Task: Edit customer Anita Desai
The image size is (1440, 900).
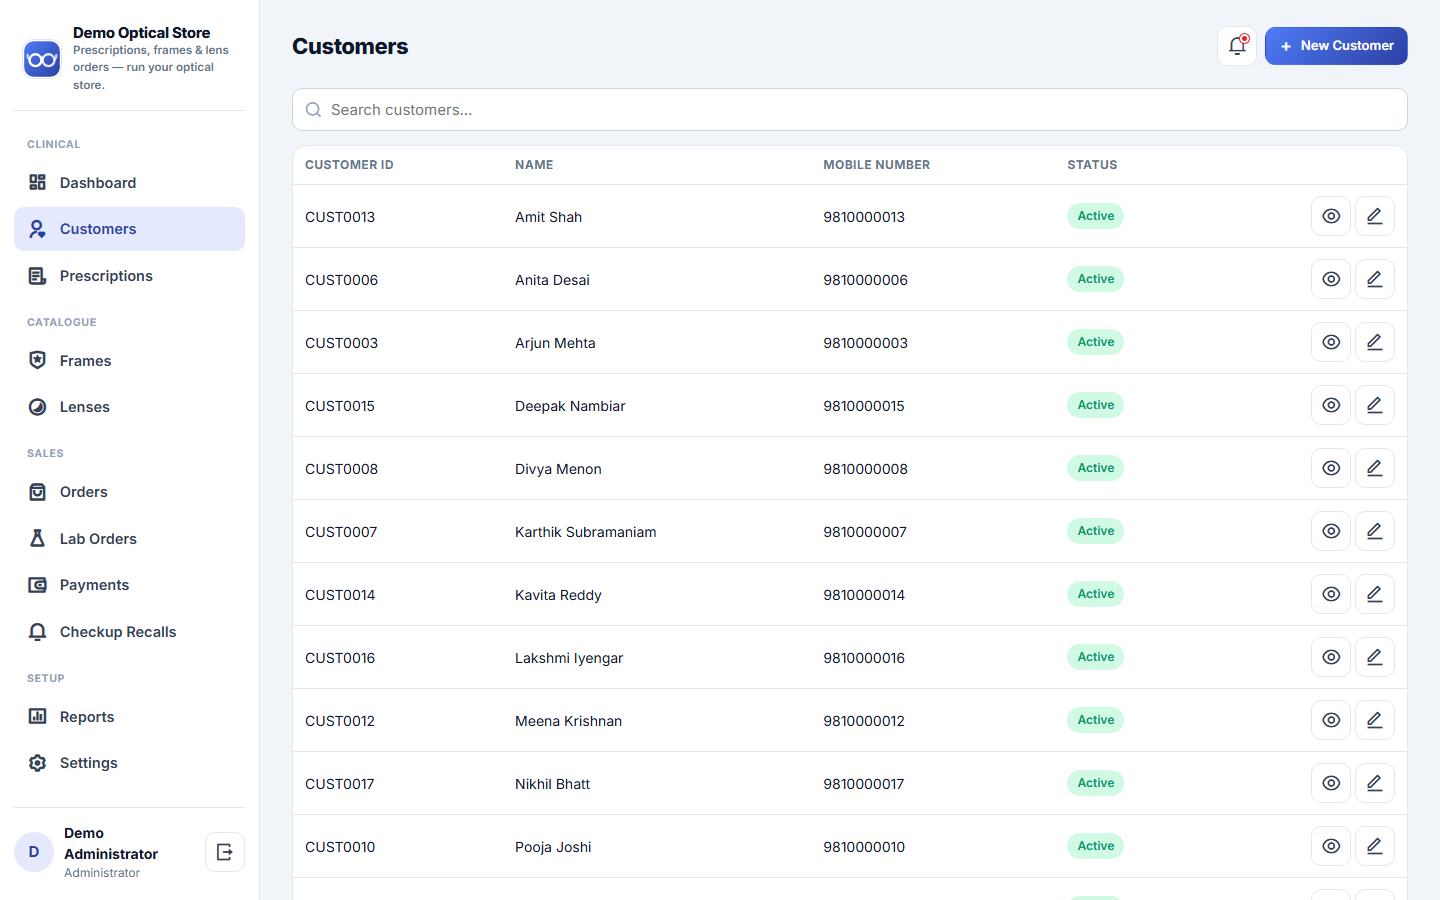Action: (x=1375, y=279)
